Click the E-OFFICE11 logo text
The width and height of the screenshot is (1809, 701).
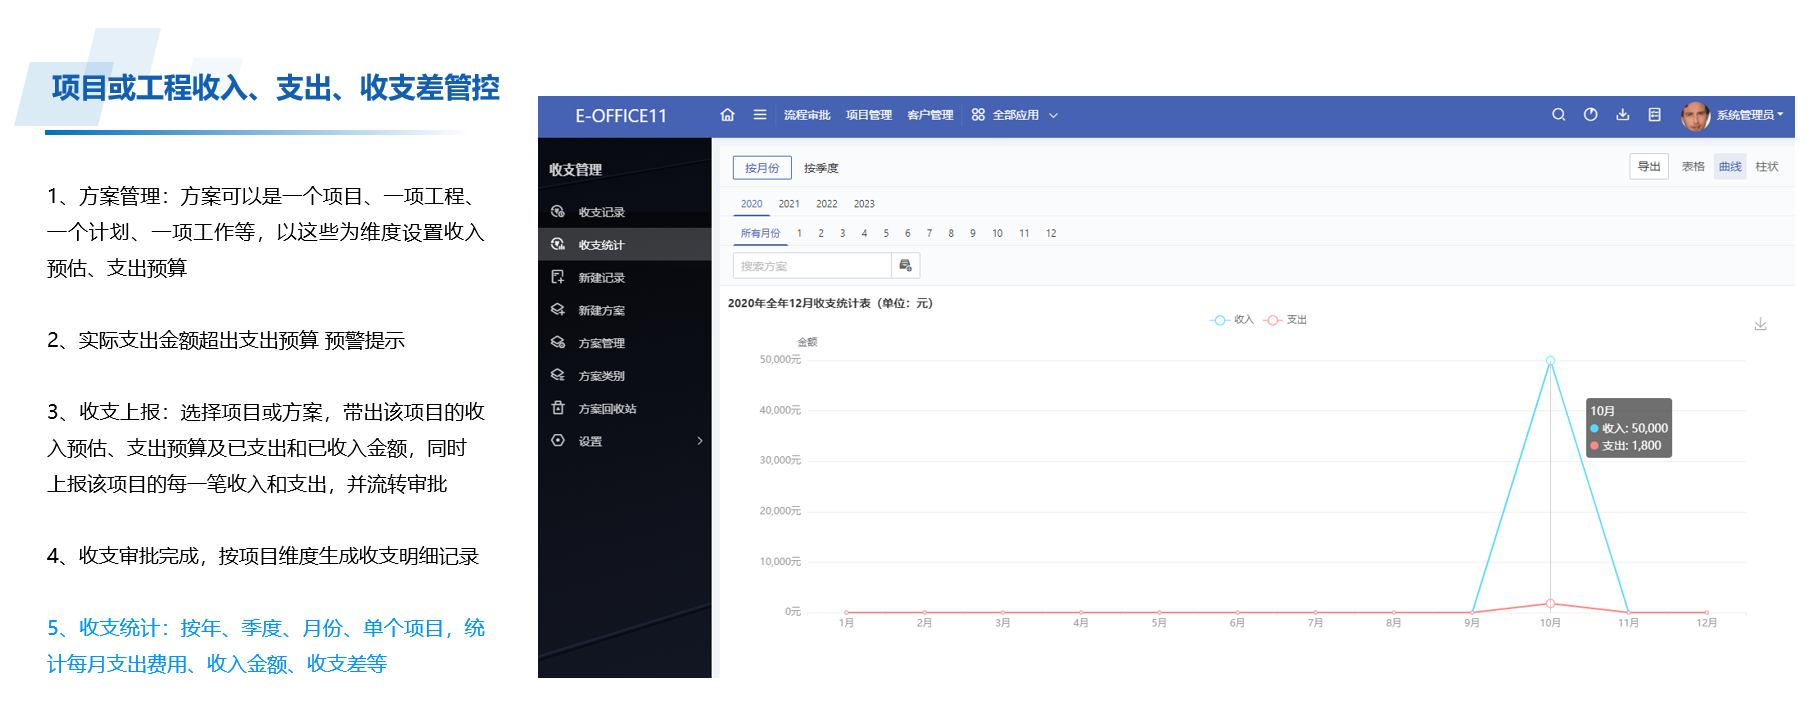point(621,116)
